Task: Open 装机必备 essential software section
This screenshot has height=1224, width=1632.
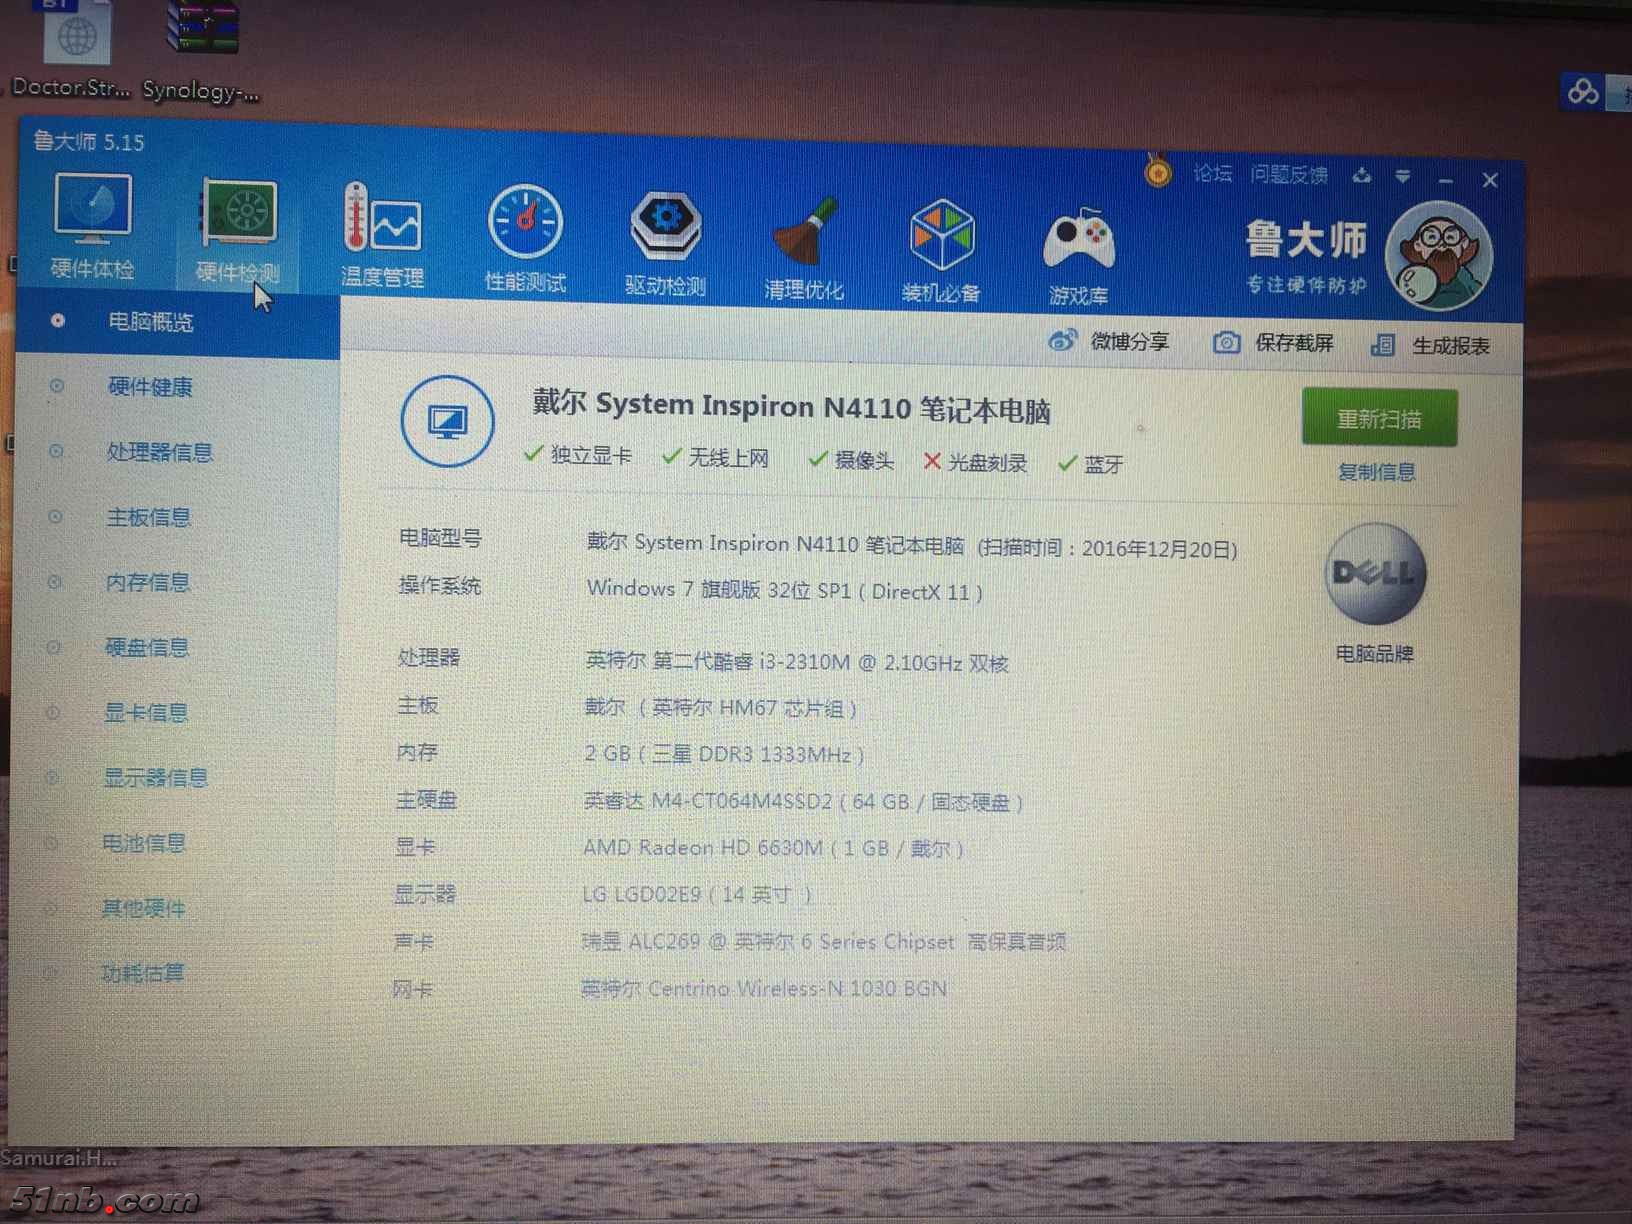Action: pyautogui.click(x=941, y=253)
